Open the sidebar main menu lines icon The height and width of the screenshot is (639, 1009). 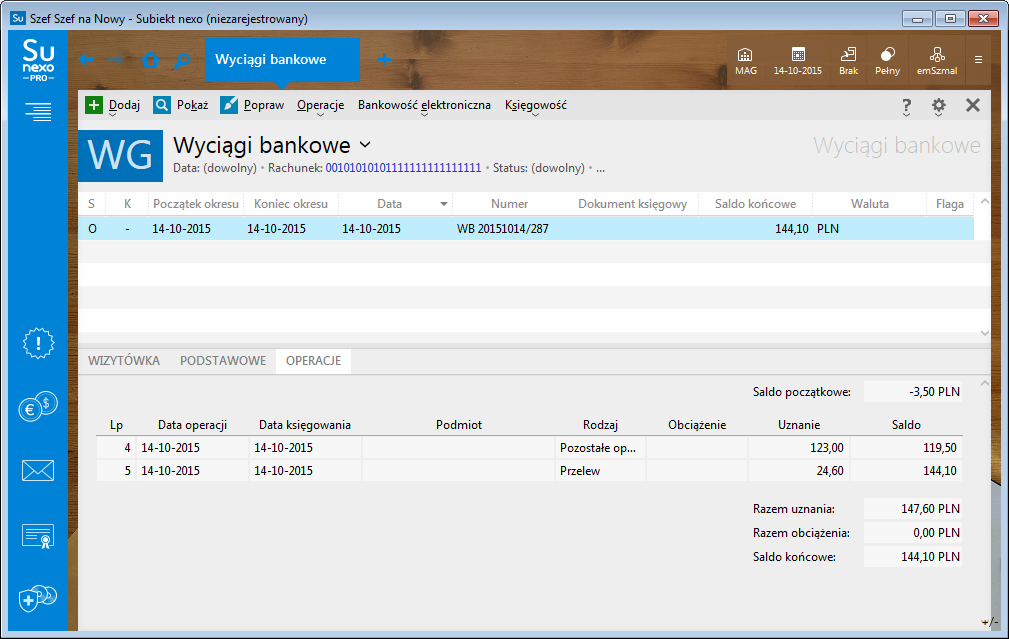click(38, 112)
